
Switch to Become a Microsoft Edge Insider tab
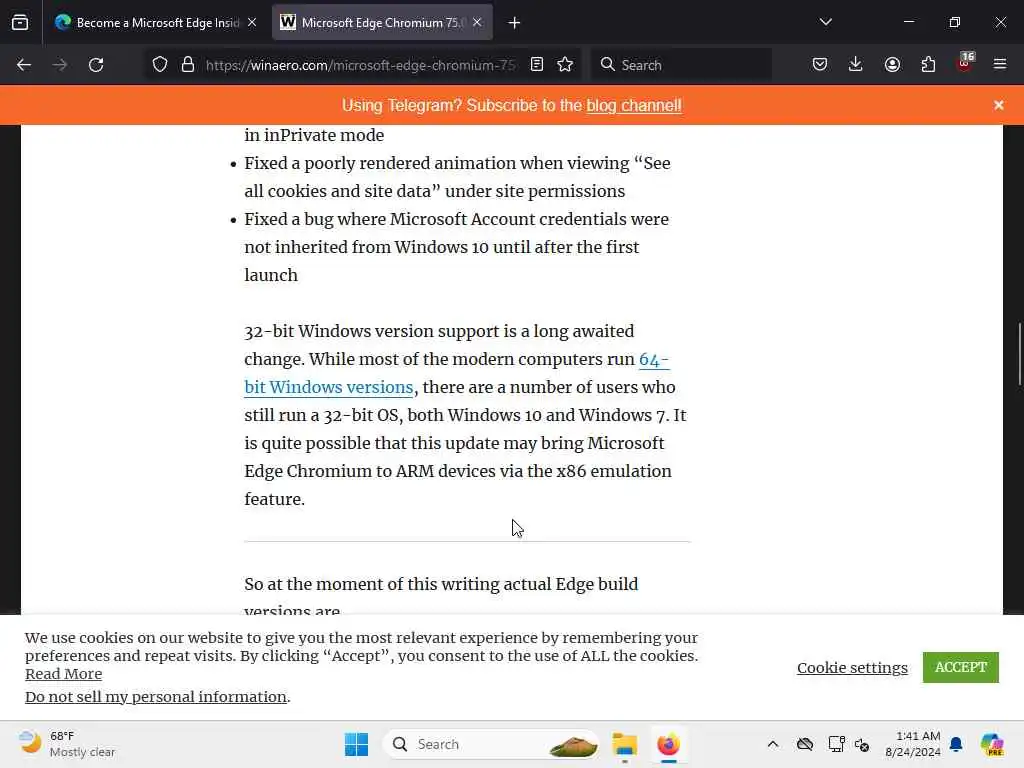pos(155,22)
